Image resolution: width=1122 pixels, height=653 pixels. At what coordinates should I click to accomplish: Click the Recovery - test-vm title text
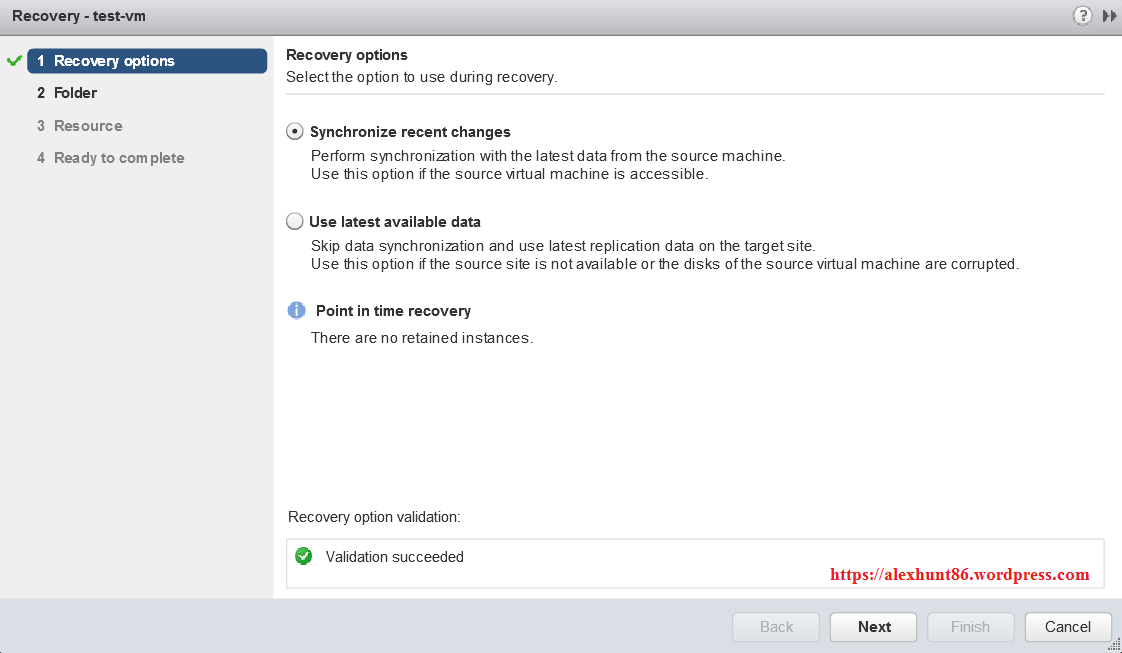[79, 16]
